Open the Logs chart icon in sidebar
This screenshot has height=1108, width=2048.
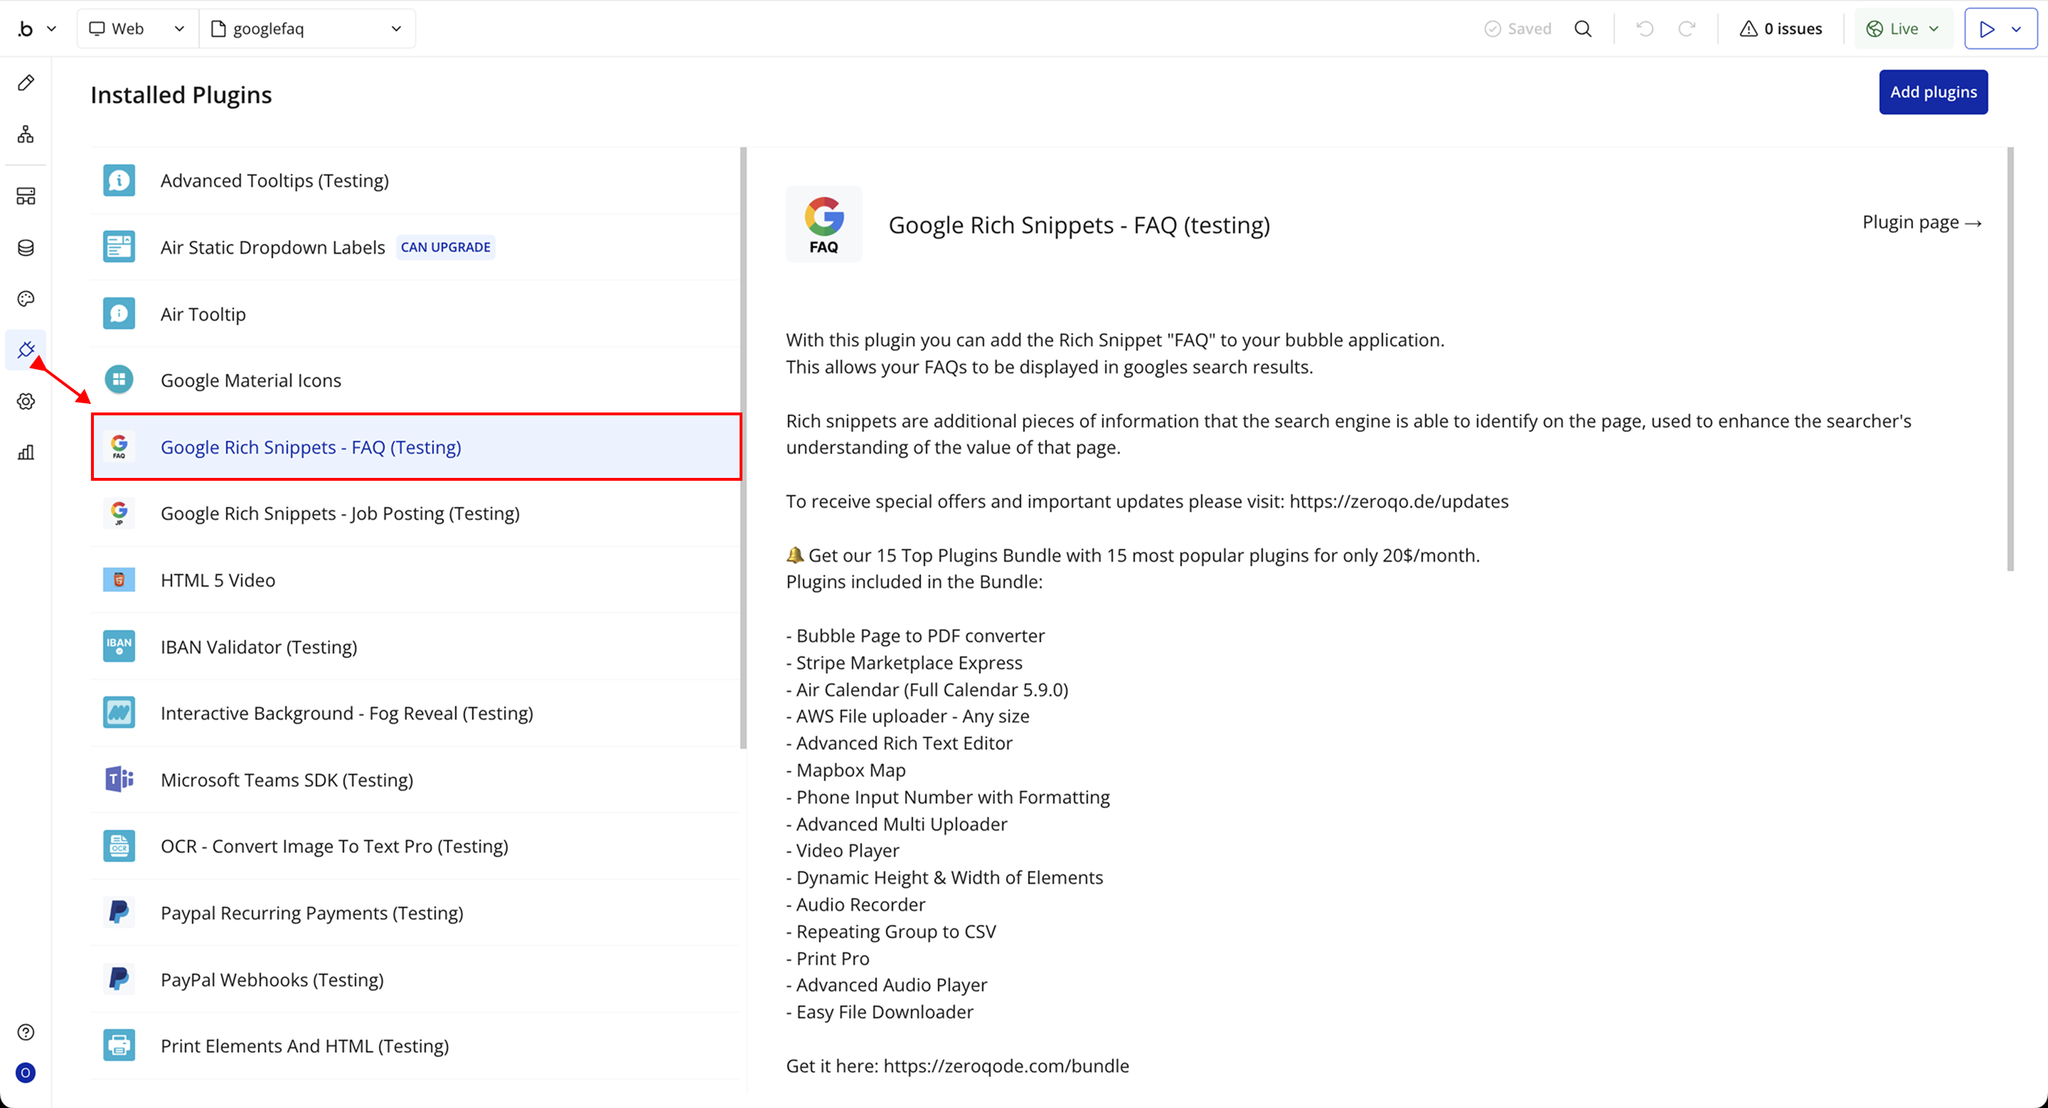[x=26, y=453]
